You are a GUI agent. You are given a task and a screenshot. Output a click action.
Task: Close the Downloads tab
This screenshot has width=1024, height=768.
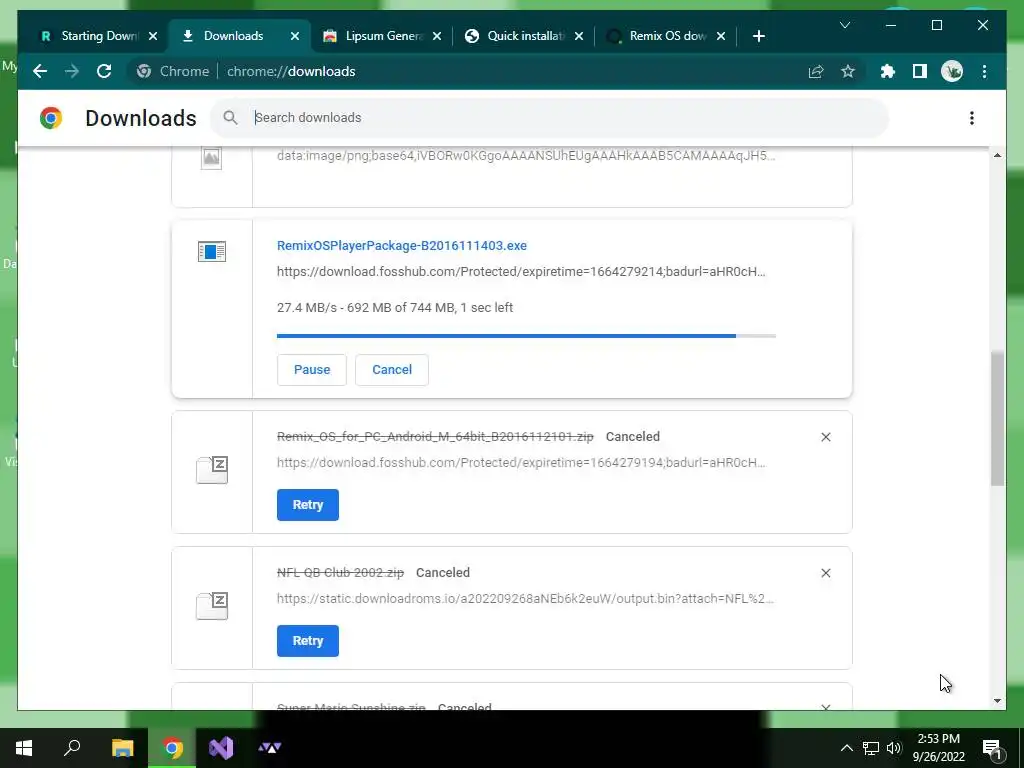coord(295,36)
